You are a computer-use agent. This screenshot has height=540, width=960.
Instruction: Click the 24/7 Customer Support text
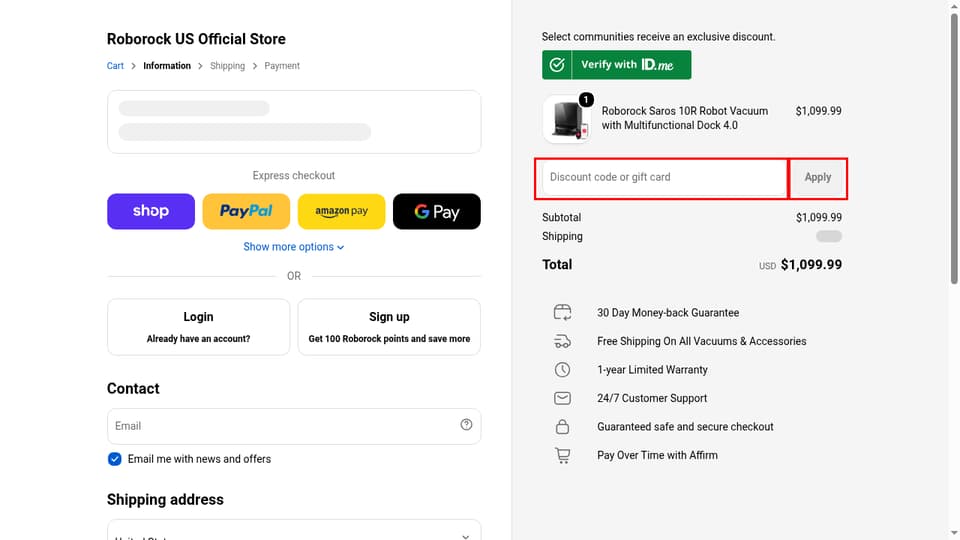tap(652, 399)
